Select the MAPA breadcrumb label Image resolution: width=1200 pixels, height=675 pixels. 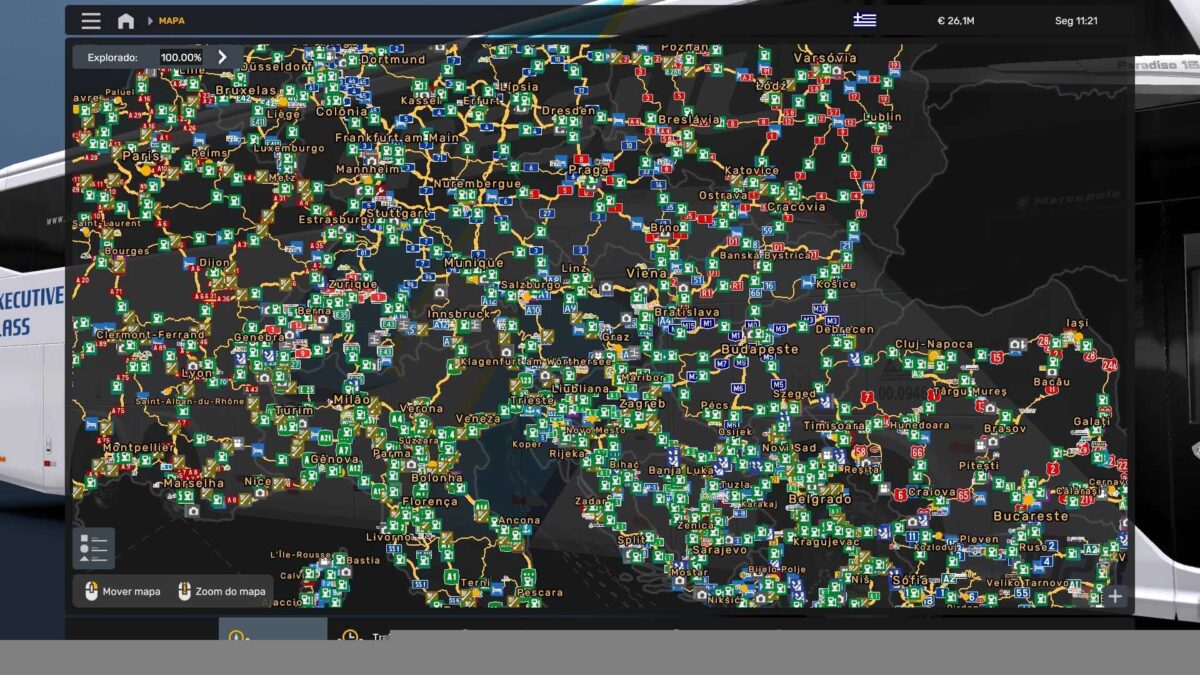(172, 21)
